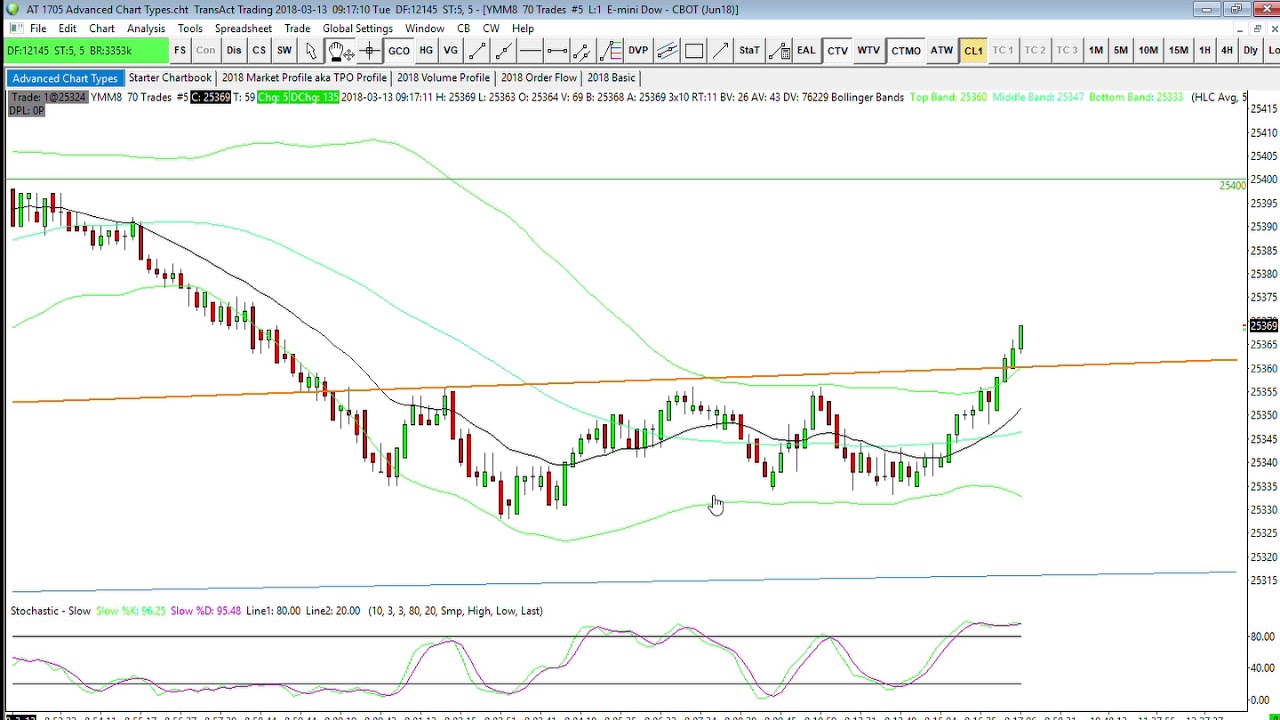Toggle the VG toolbar button

coord(451,50)
